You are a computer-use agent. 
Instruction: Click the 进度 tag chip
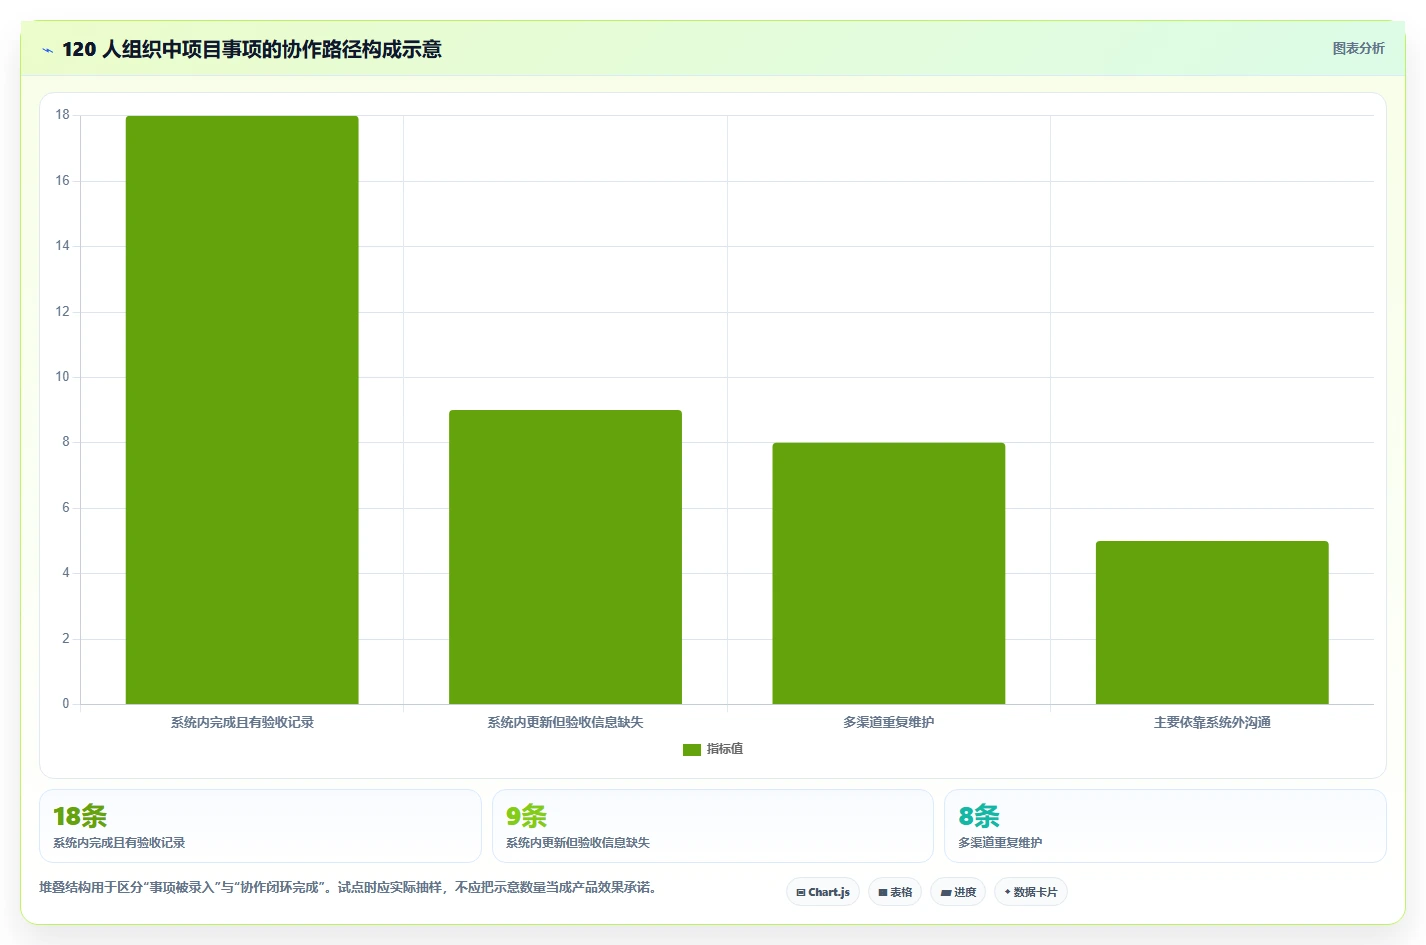click(x=958, y=892)
